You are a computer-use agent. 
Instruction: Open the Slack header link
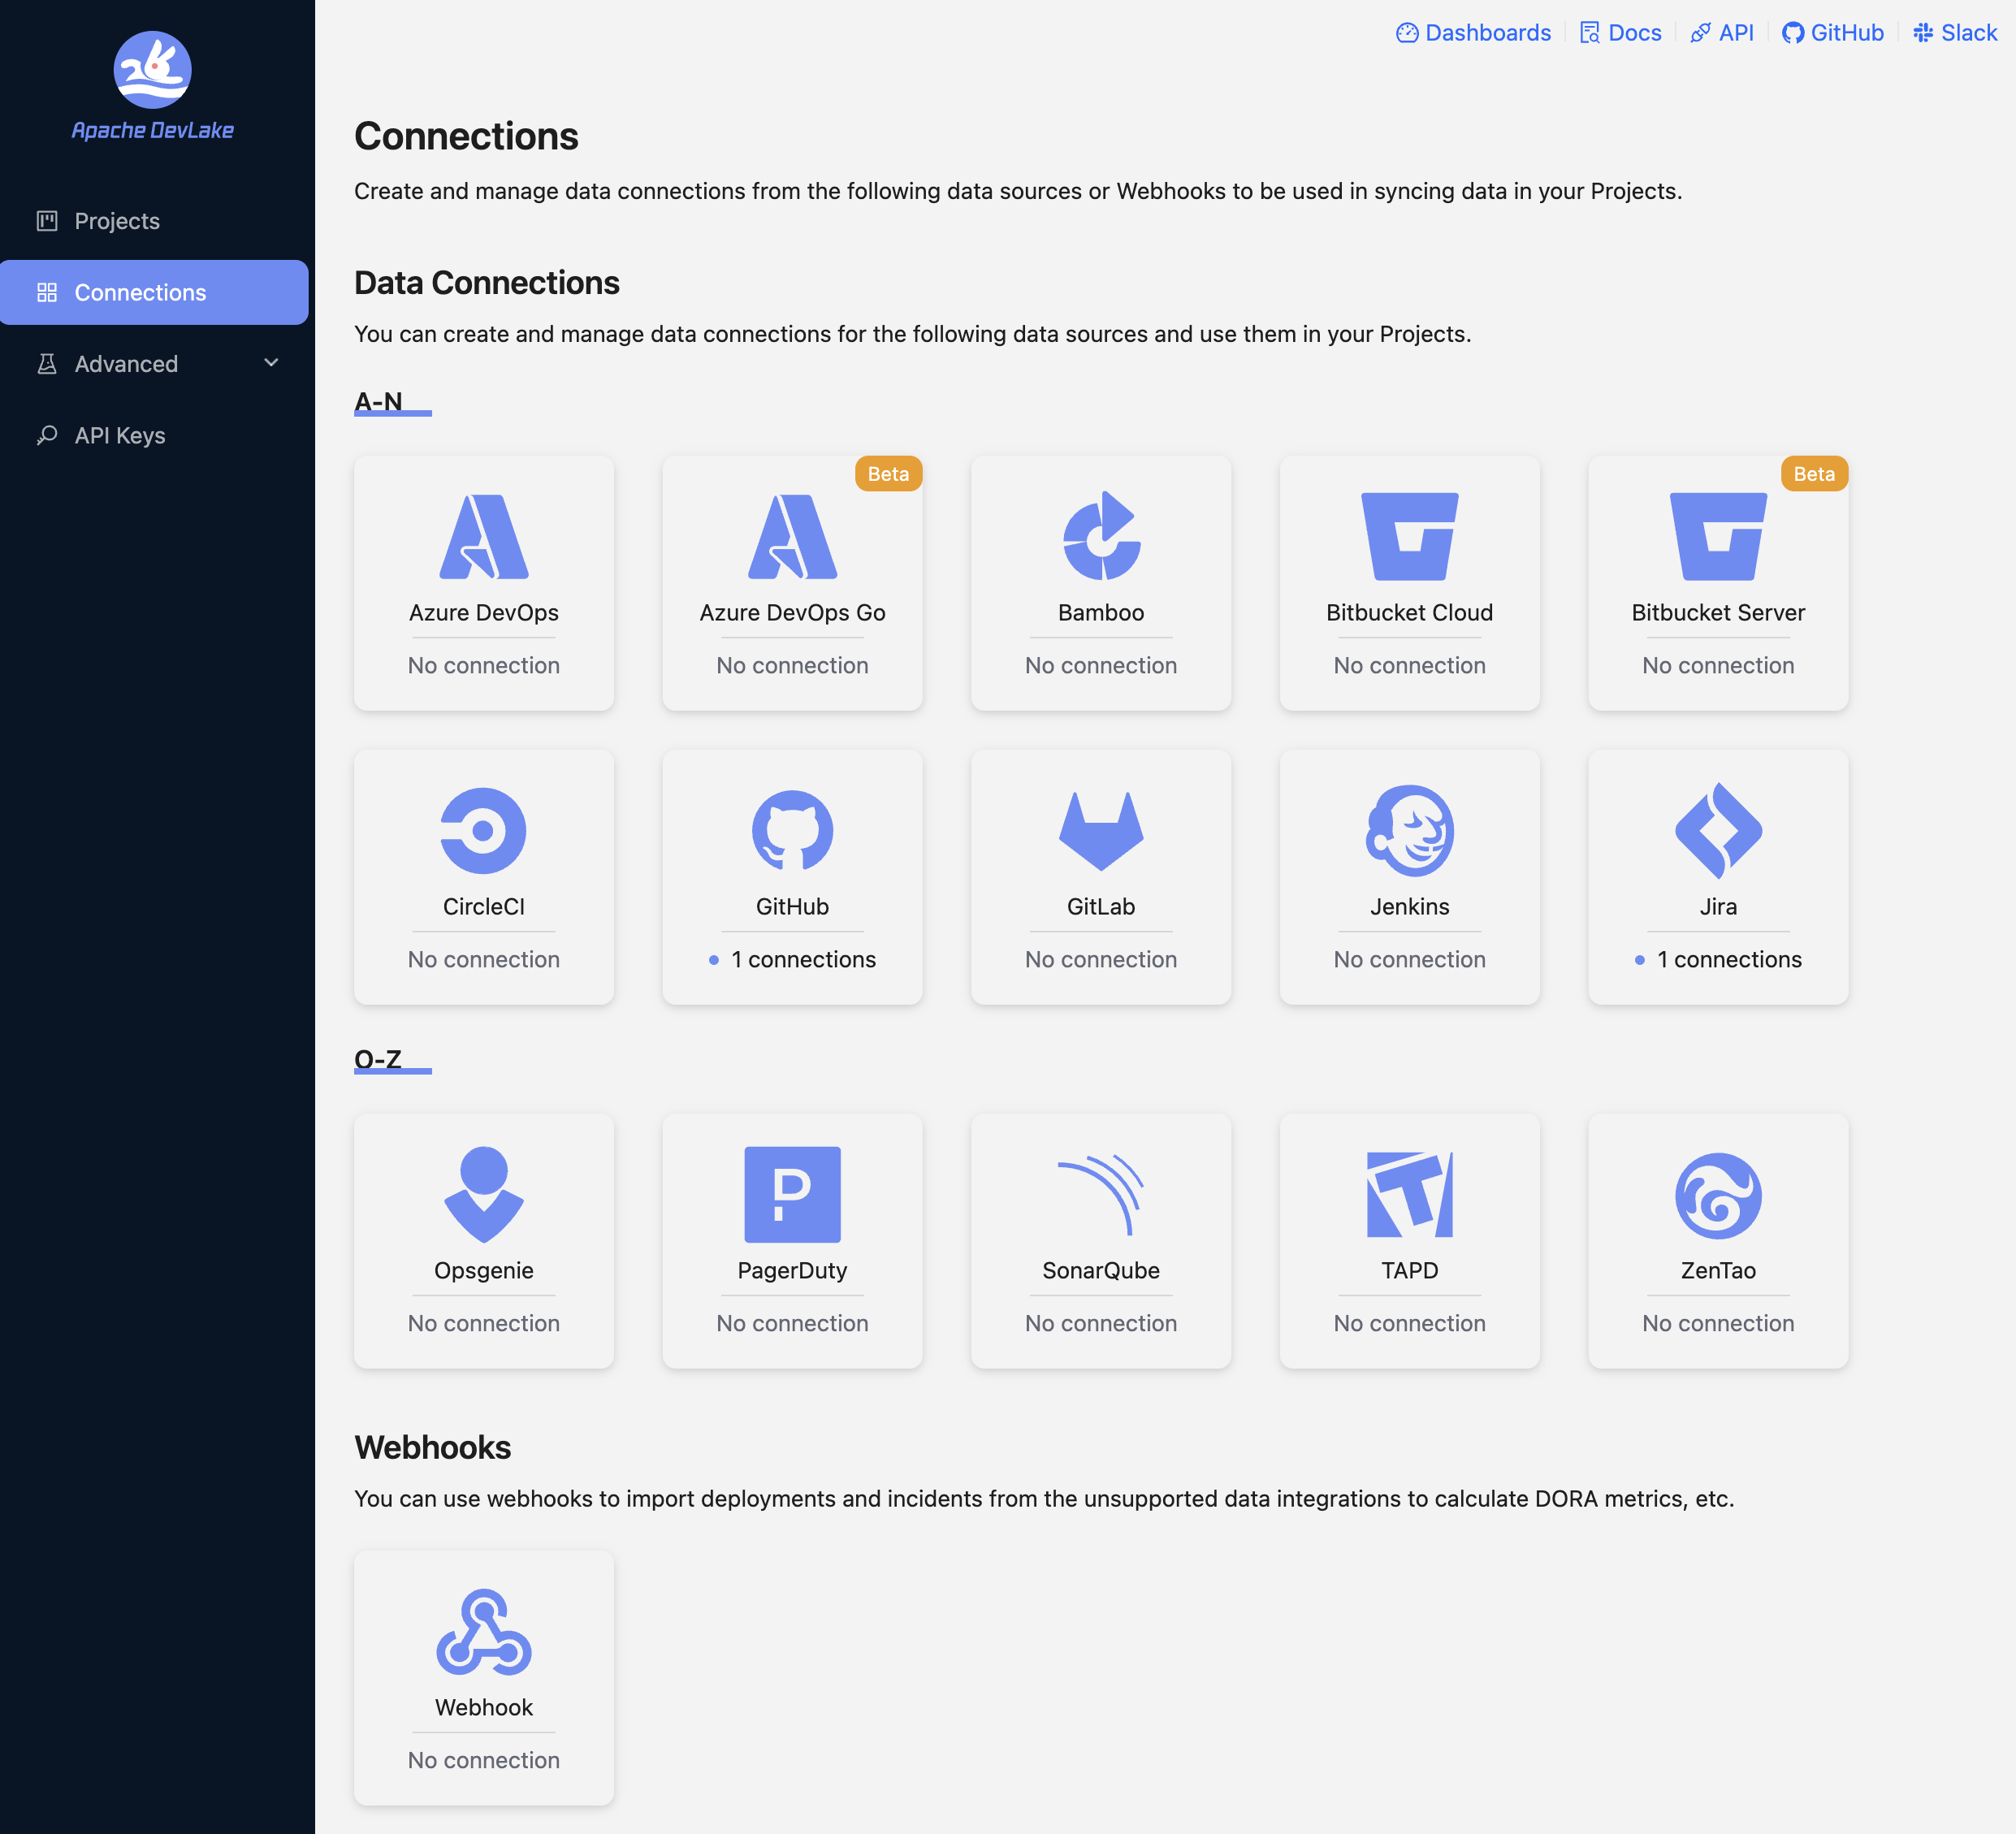[1955, 33]
